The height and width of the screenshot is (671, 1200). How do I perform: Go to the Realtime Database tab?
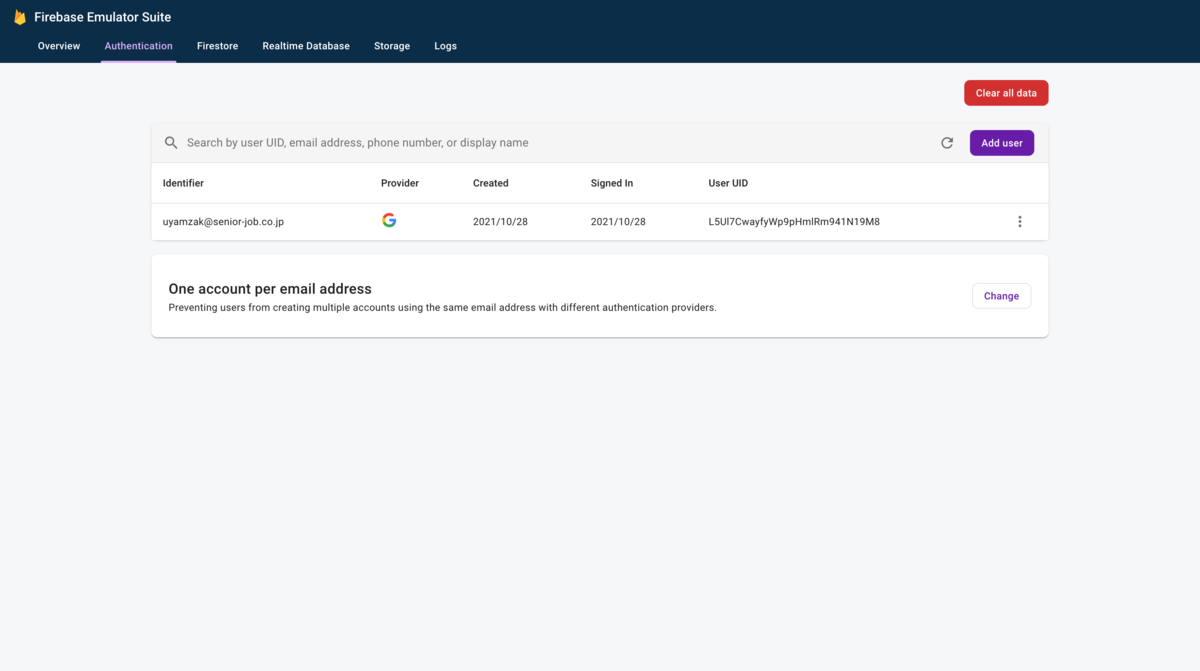point(306,46)
